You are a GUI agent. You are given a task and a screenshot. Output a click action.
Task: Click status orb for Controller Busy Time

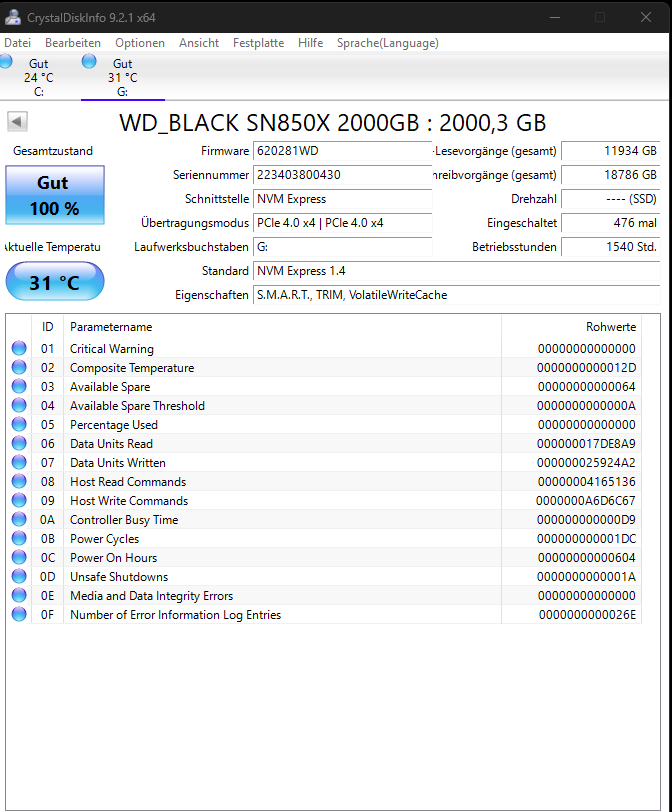19,519
